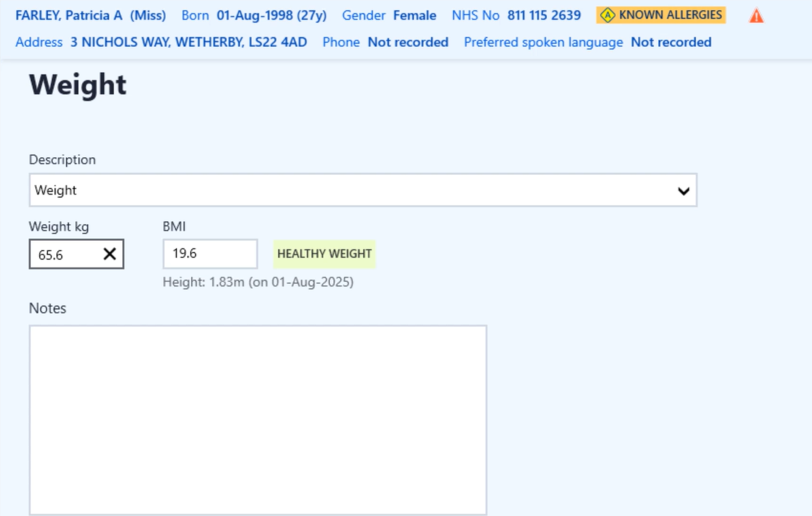The width and height of the screenshot is (812, 516).
Task: Click the Gender Female value
Action: click(x=414, y=16)
